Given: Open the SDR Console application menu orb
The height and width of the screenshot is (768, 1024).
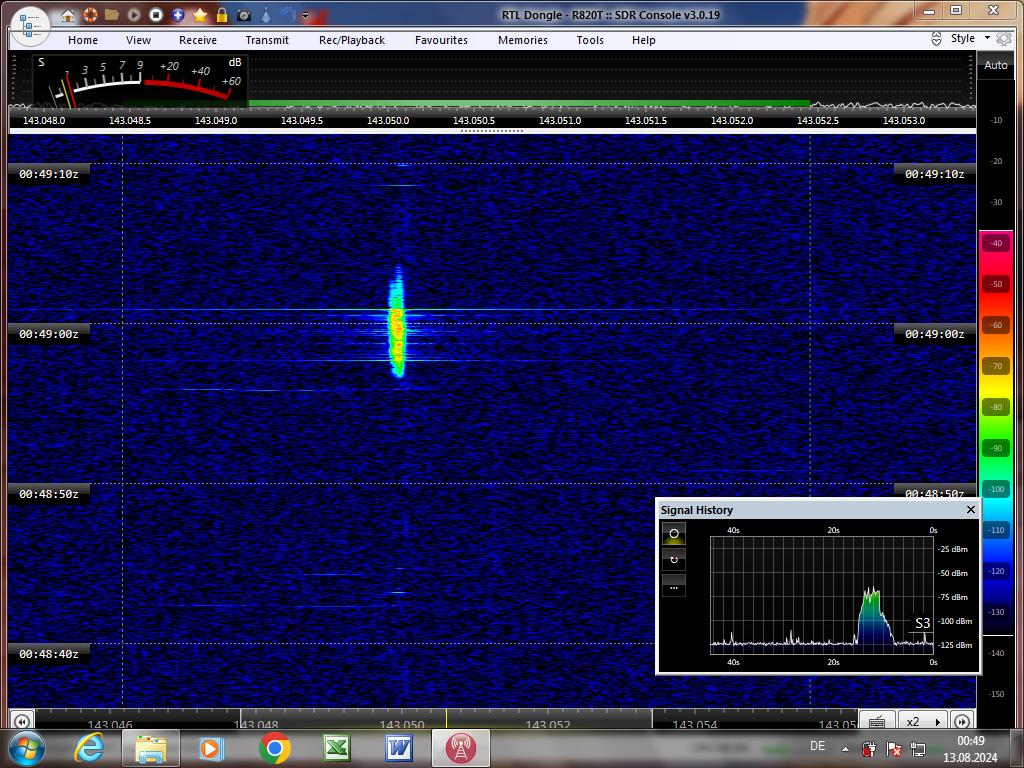Looking at the screenshot, I should click(30, 26).
